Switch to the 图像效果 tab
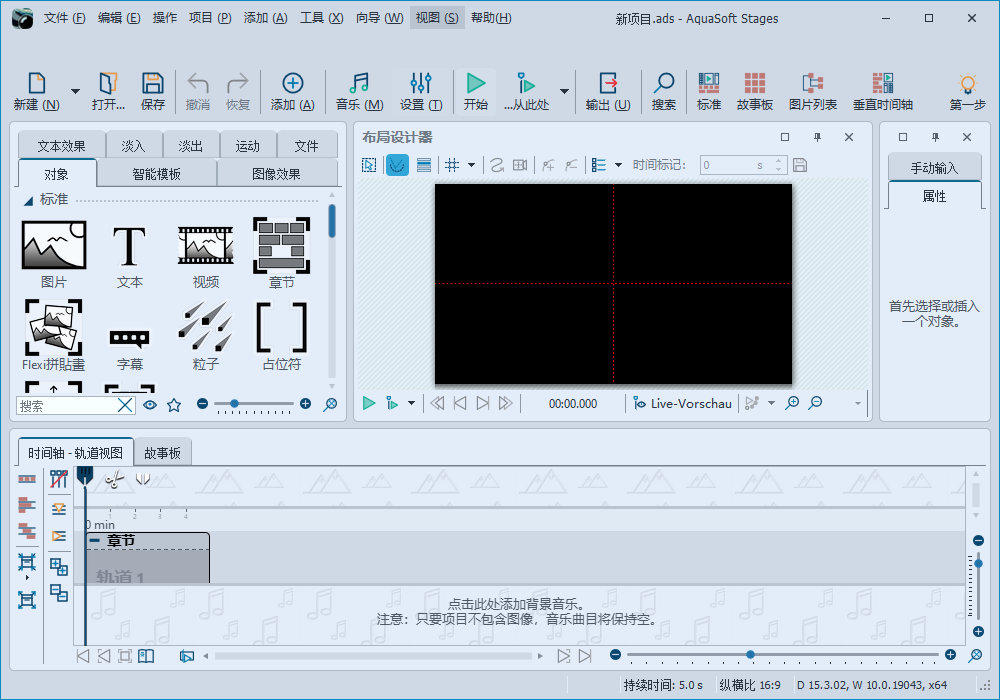This screenshot has width=1000, height=700. click(276, 174)
